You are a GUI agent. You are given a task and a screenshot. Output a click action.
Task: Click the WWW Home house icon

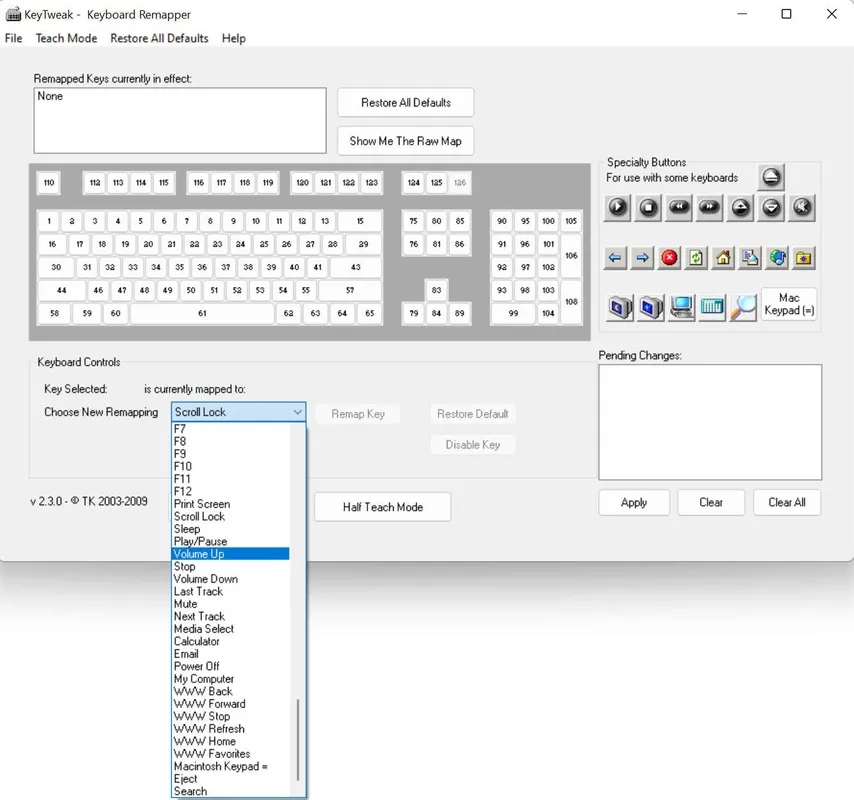723,258
